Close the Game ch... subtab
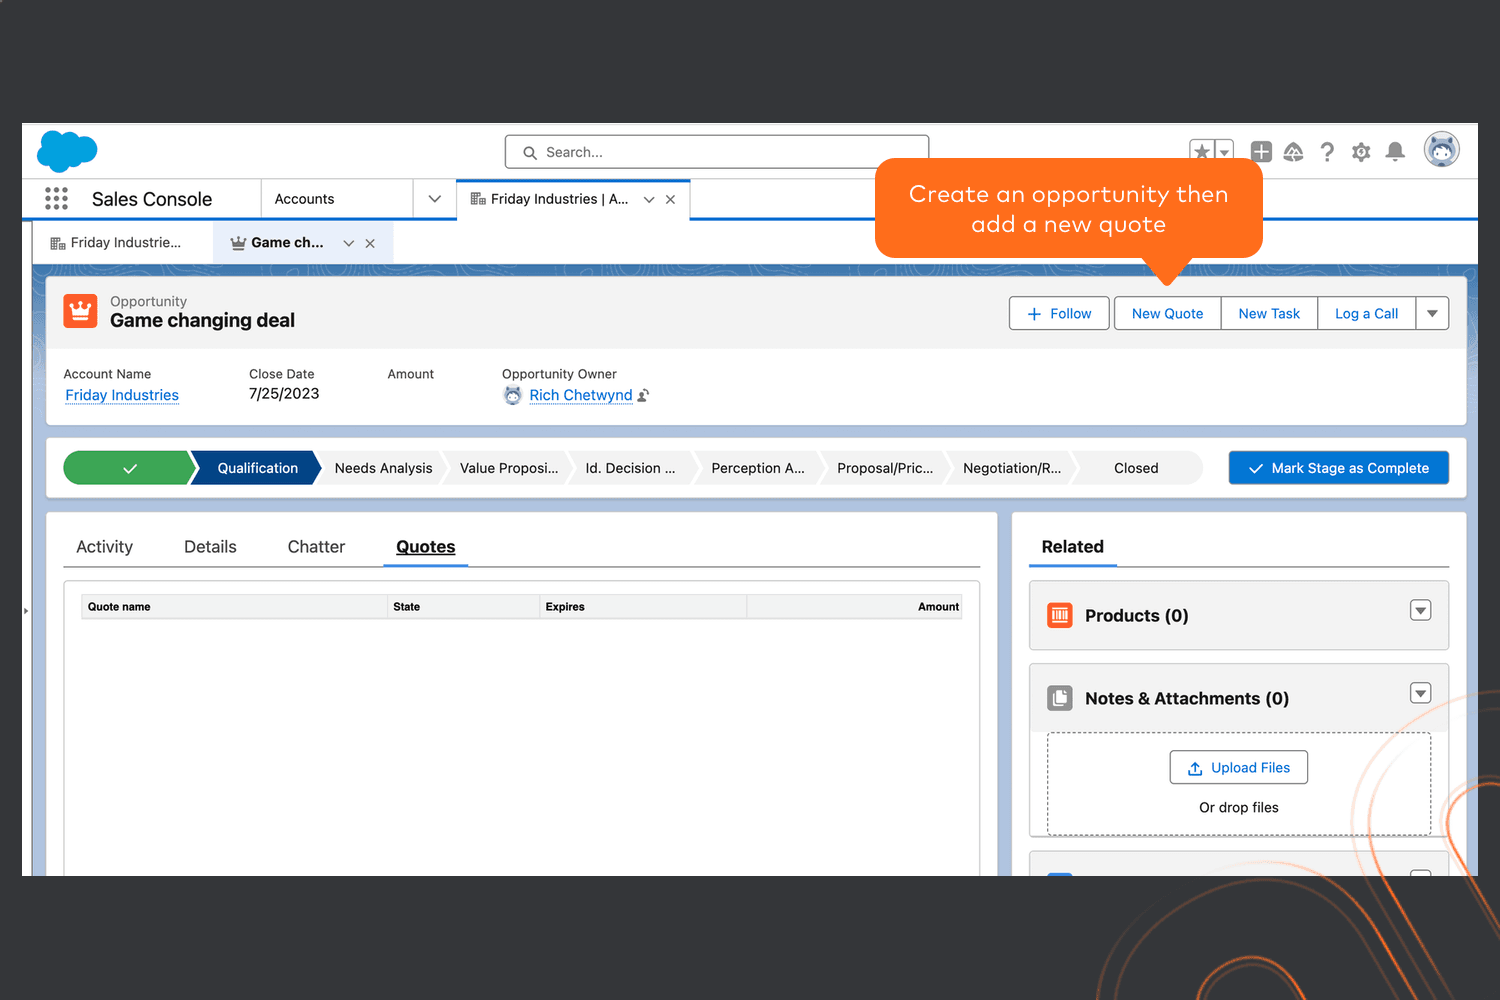This screenshot has width=1500, height=1000. tap(370, 243)
